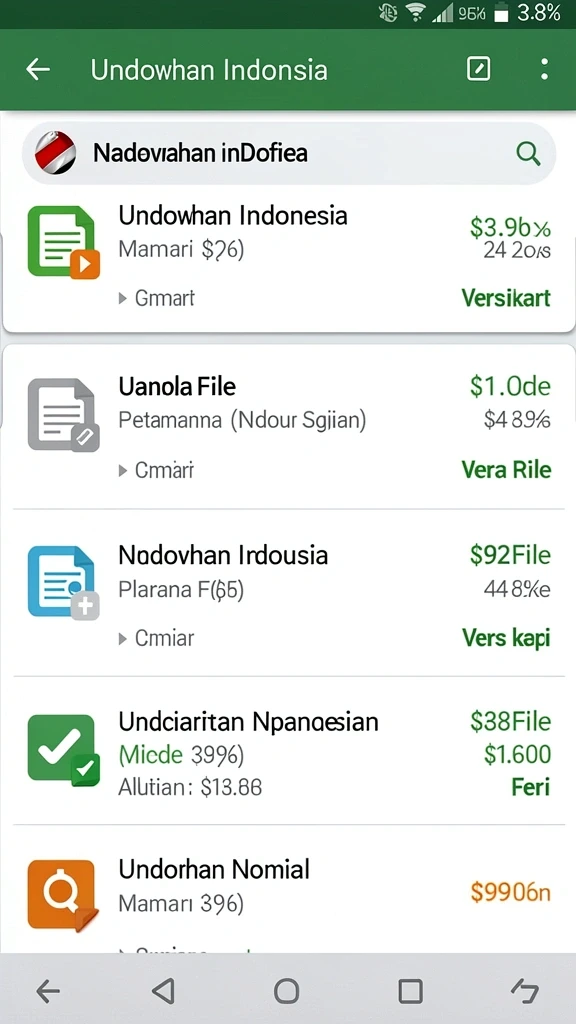Tap the circular home button in navigation bar
This screenshot has height=1024, width=576.
286,991
